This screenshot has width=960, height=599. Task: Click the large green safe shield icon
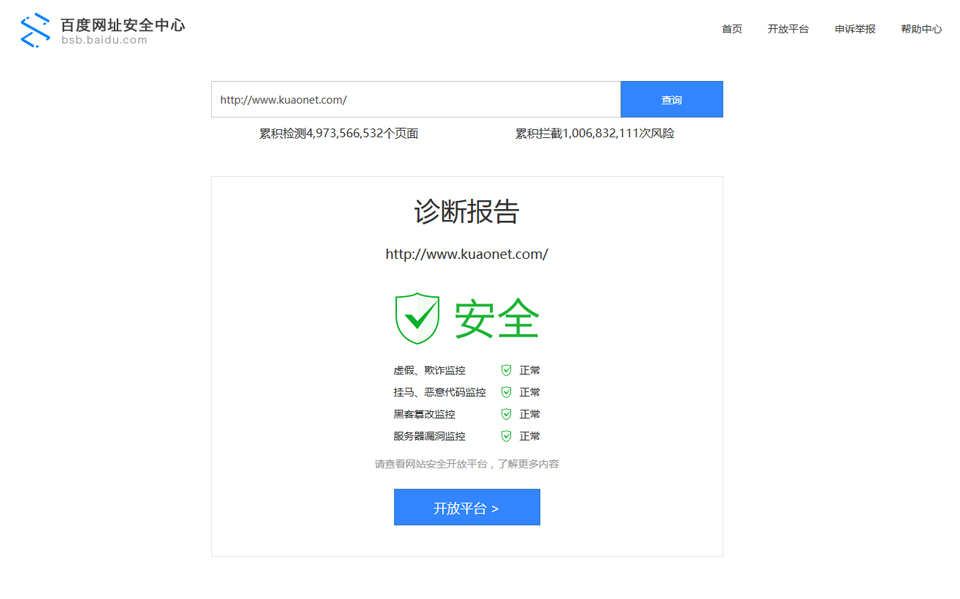pos(418,318)
